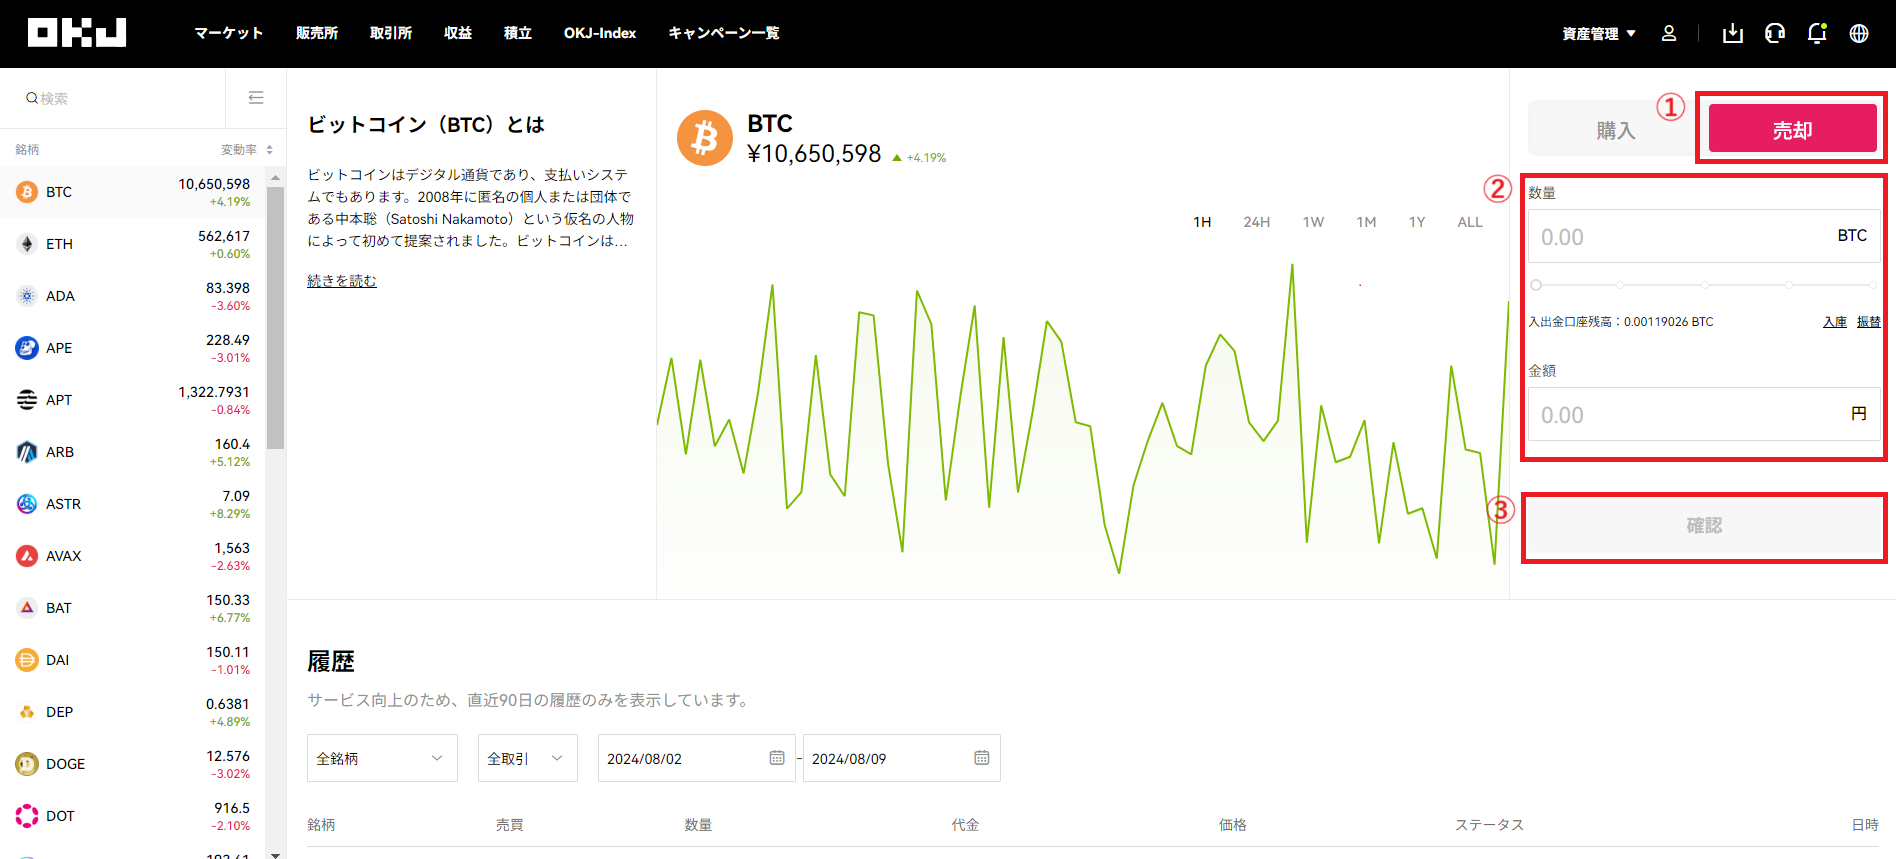Open the 収益 menu
1896x859 pixels.
pyautogui.click(x=458, y=33)
